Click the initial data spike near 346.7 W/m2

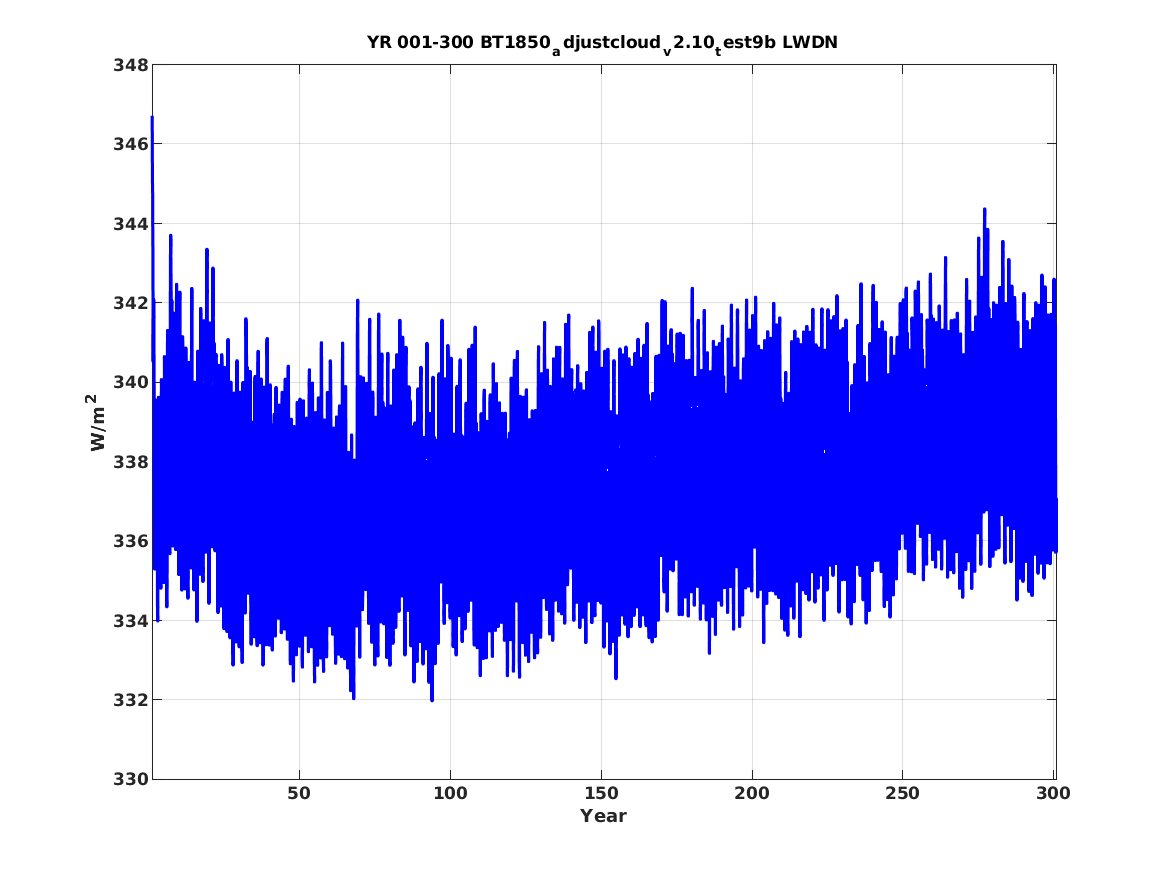pyautogui.click(x=153, y=119)
